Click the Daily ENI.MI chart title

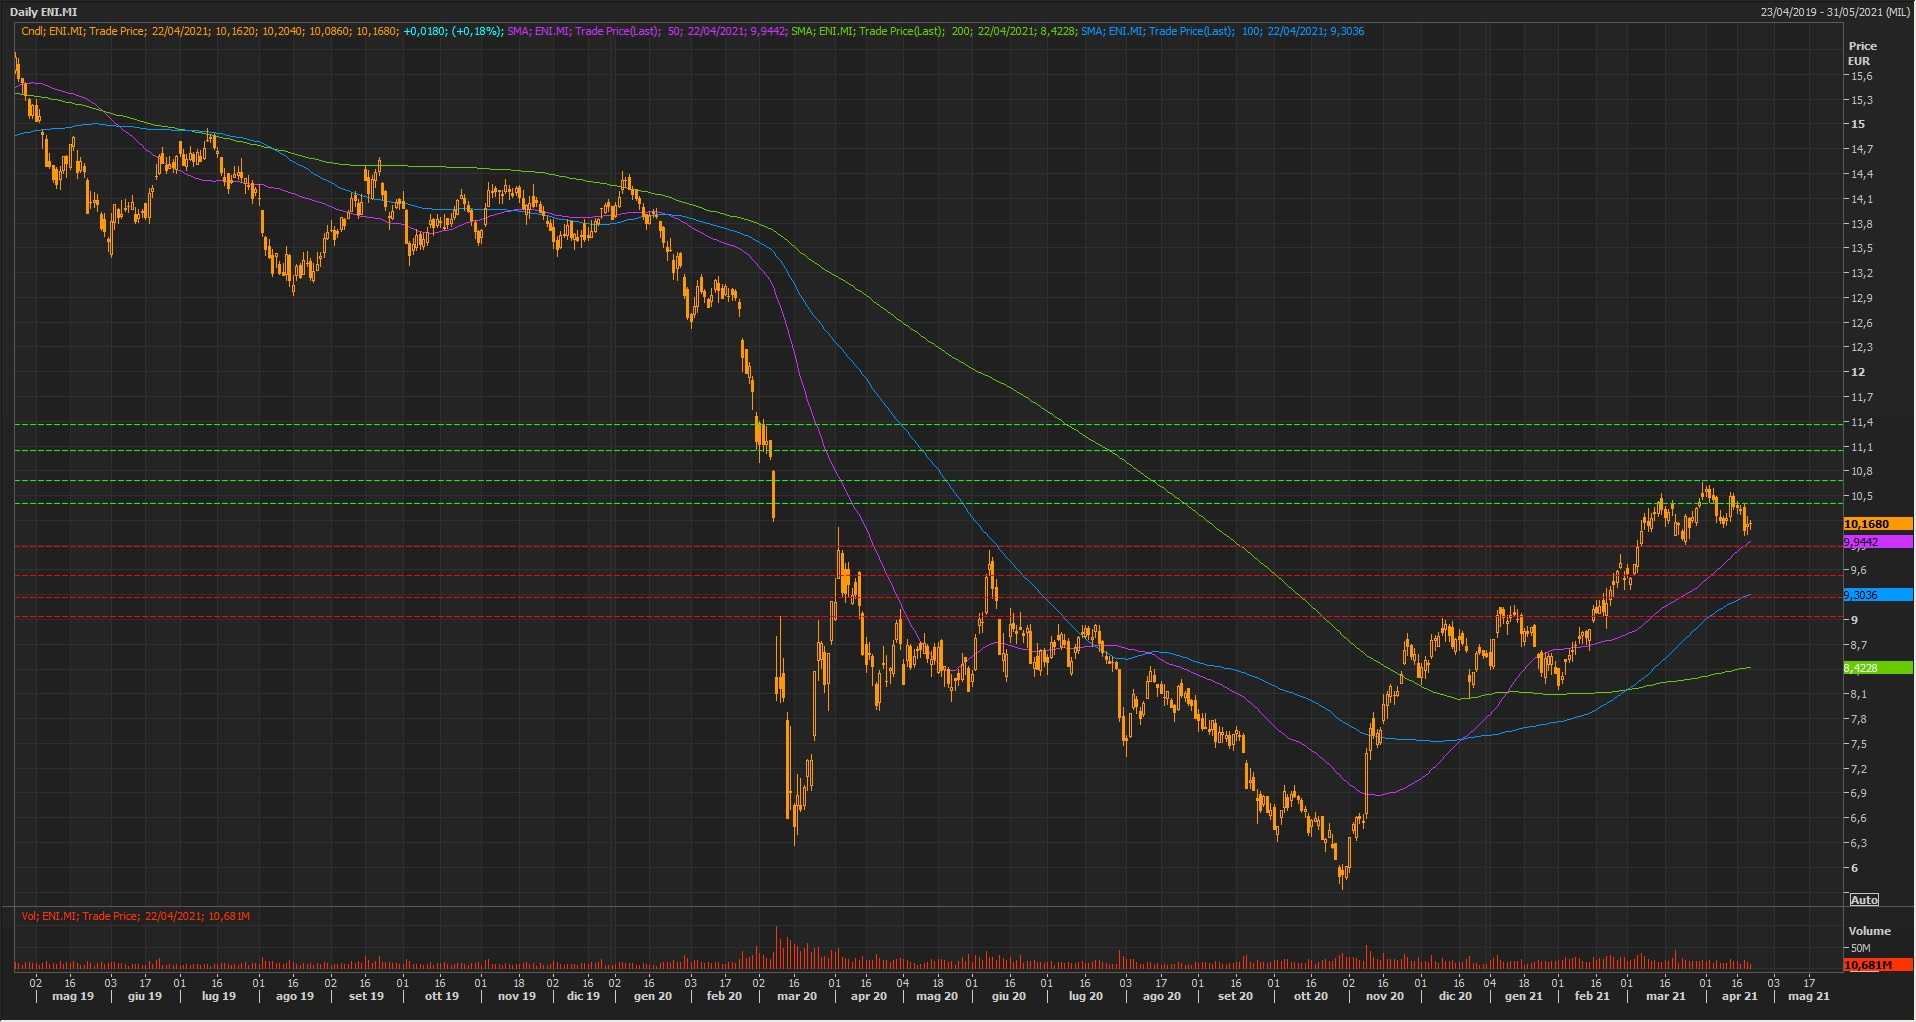43,12
